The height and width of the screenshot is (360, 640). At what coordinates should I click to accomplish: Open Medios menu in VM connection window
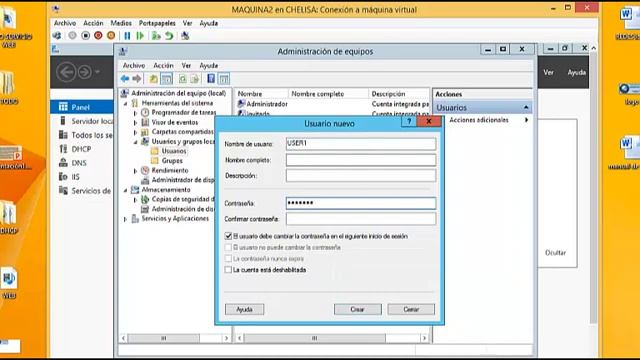[121, 23]
